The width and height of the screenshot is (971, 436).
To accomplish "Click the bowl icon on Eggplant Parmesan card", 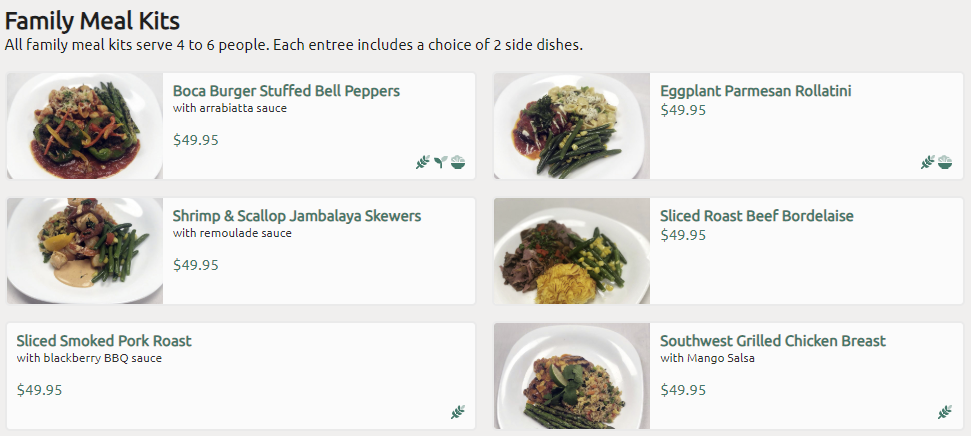I will pyautogui.click(x=945, y=162).
